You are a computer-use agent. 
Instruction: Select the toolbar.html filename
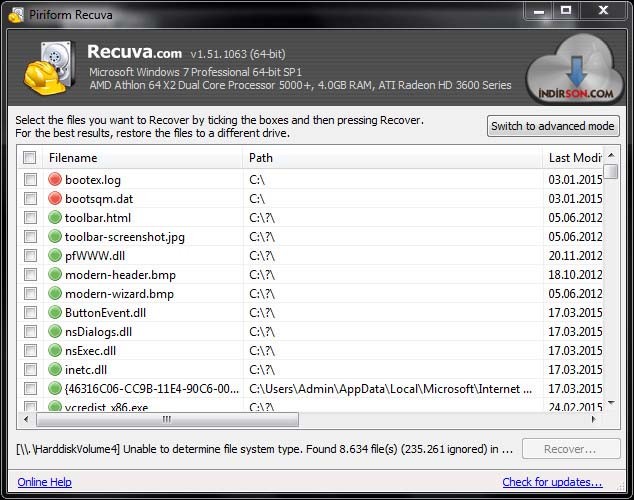pos(98,218)
